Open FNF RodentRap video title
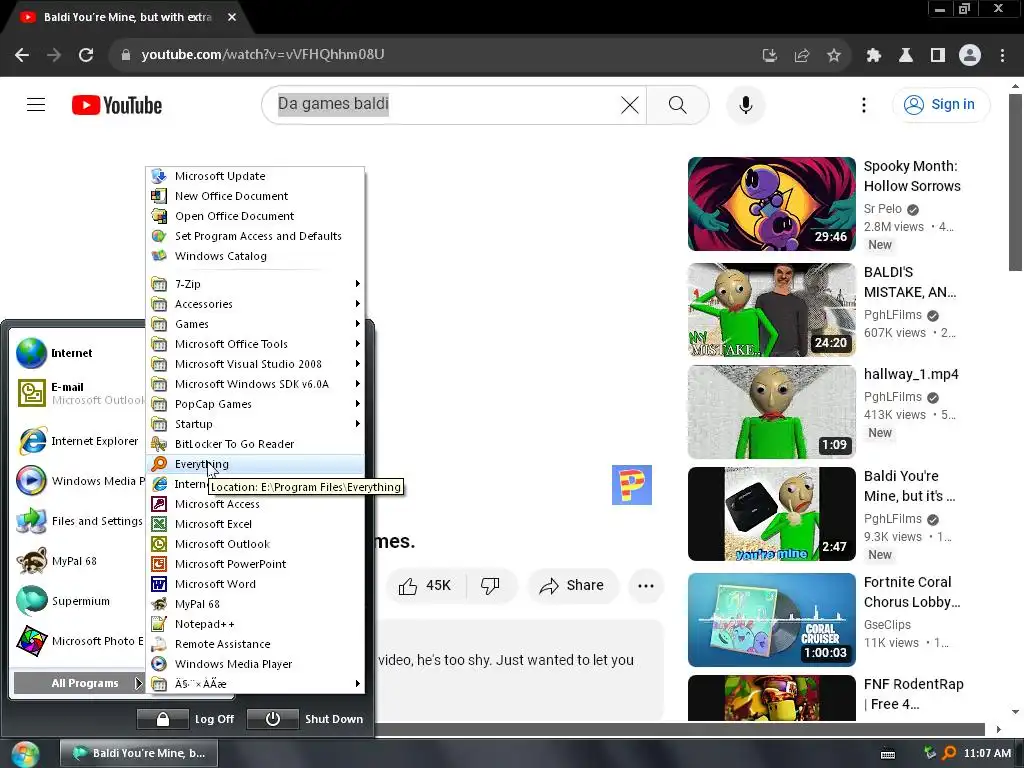The image size is (1024, 768). 914,694
